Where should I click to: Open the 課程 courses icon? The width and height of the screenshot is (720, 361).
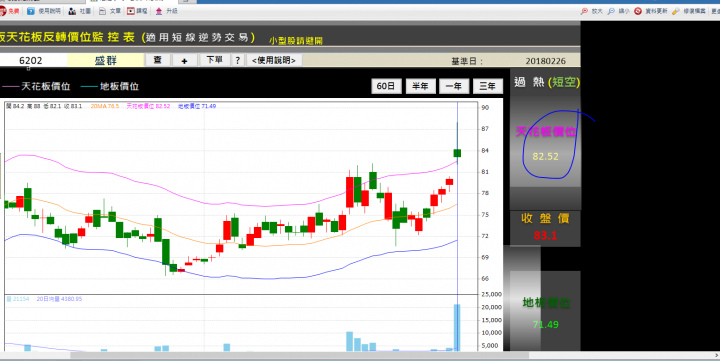coord(131,11)
